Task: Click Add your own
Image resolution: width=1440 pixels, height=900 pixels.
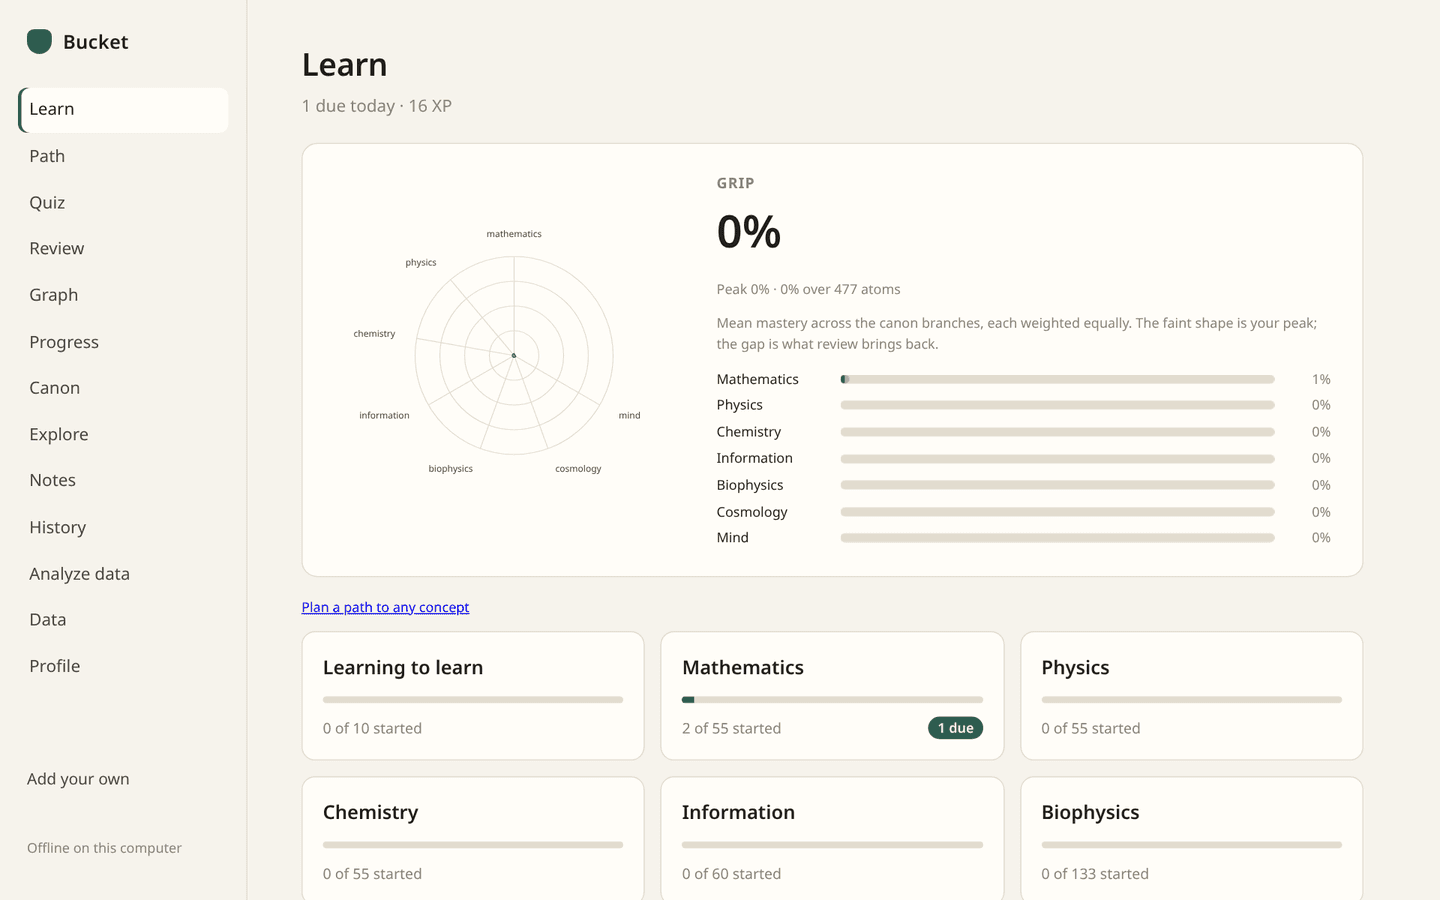Action: point(78,779)
